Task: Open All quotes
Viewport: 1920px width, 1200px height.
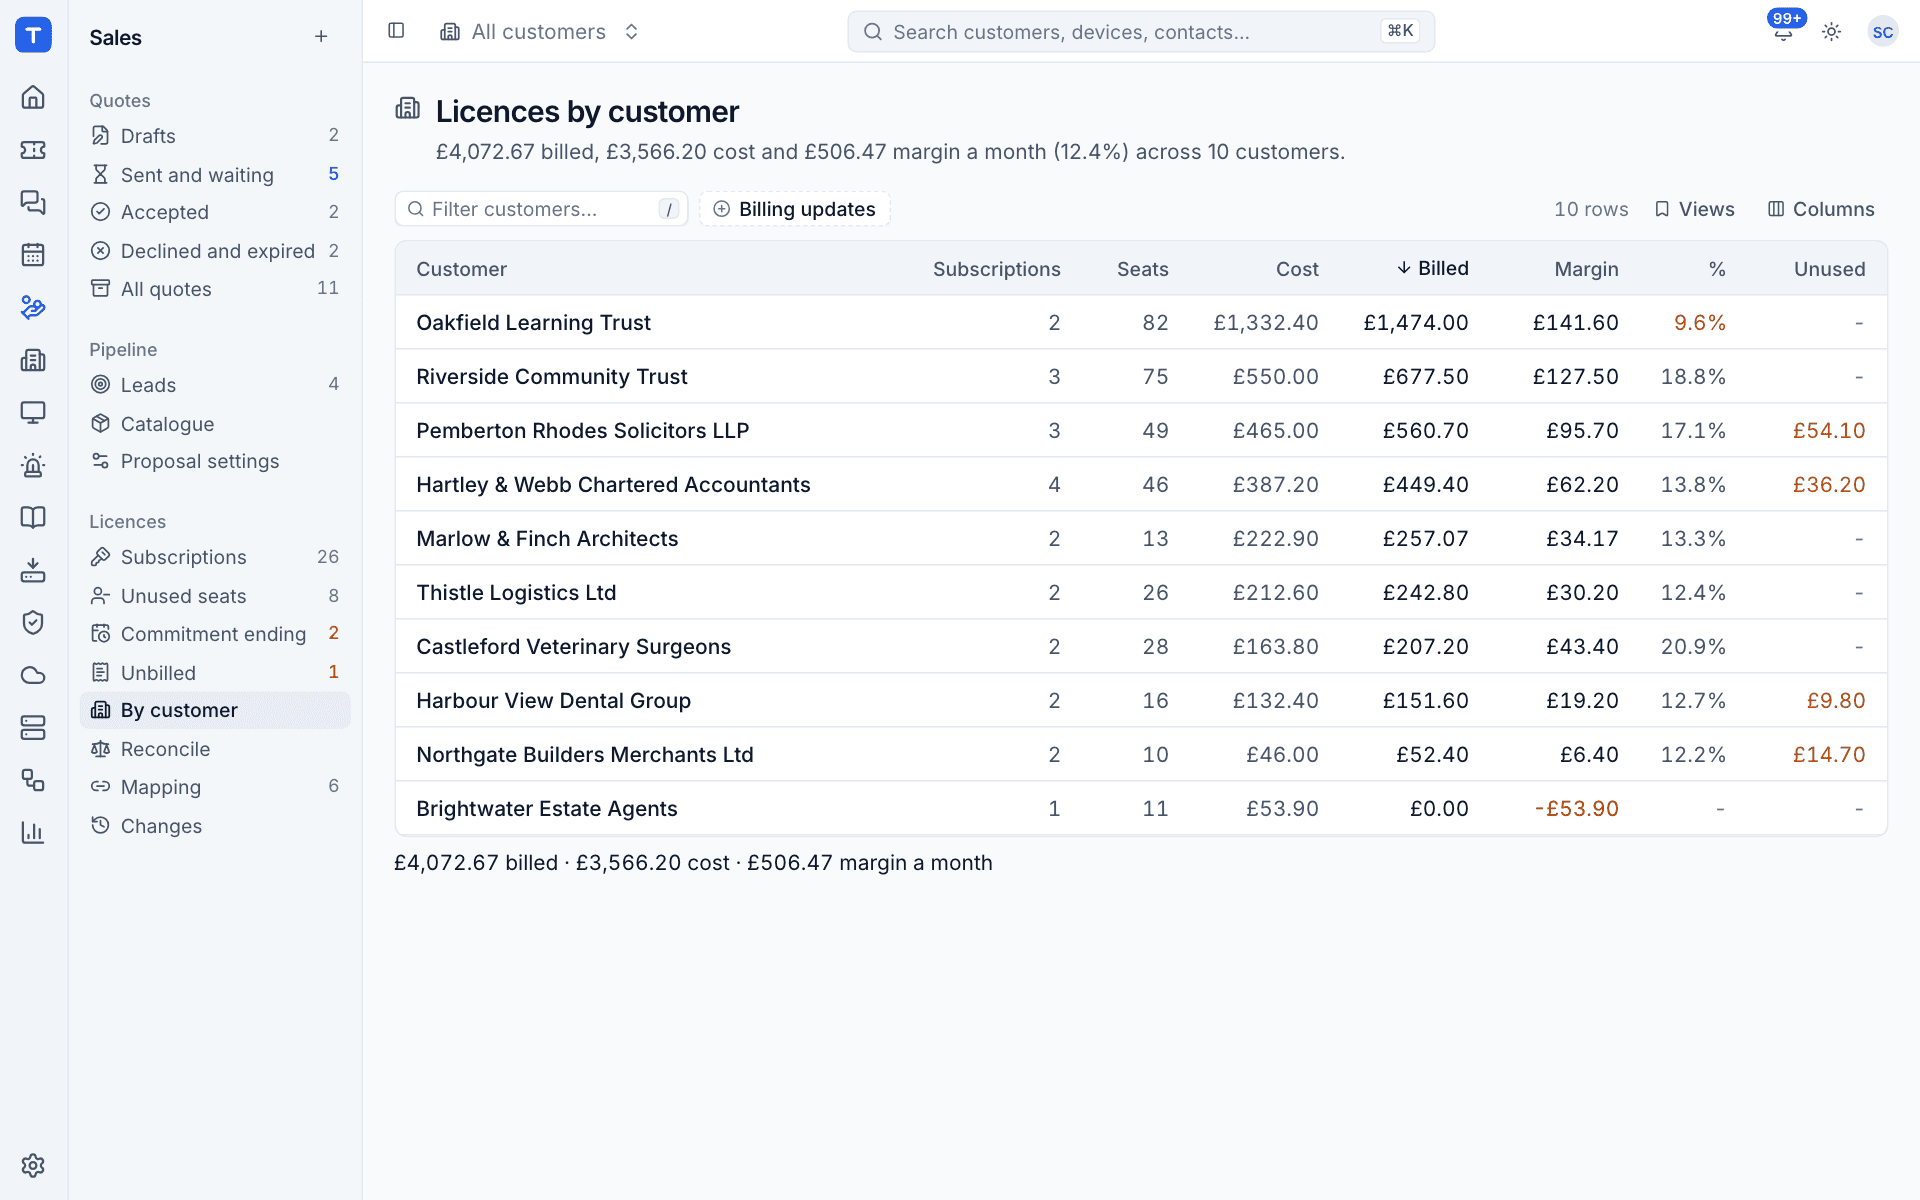Action: [x=215, y=289]
